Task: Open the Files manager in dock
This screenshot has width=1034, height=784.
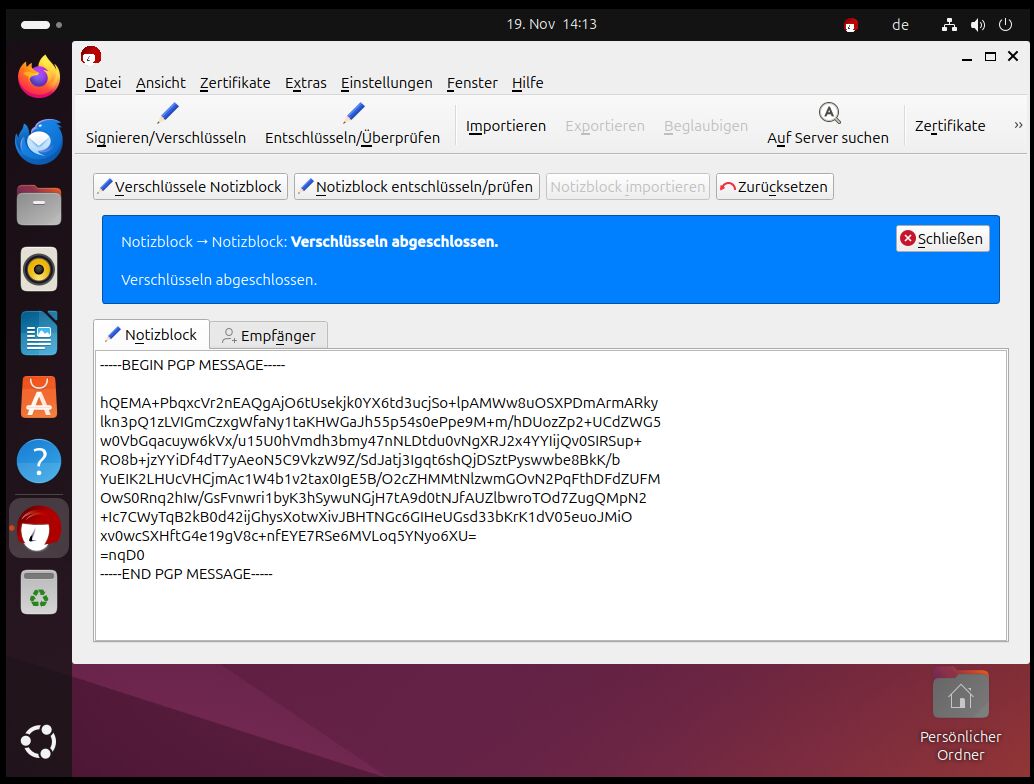Action: tap(39, 205)
